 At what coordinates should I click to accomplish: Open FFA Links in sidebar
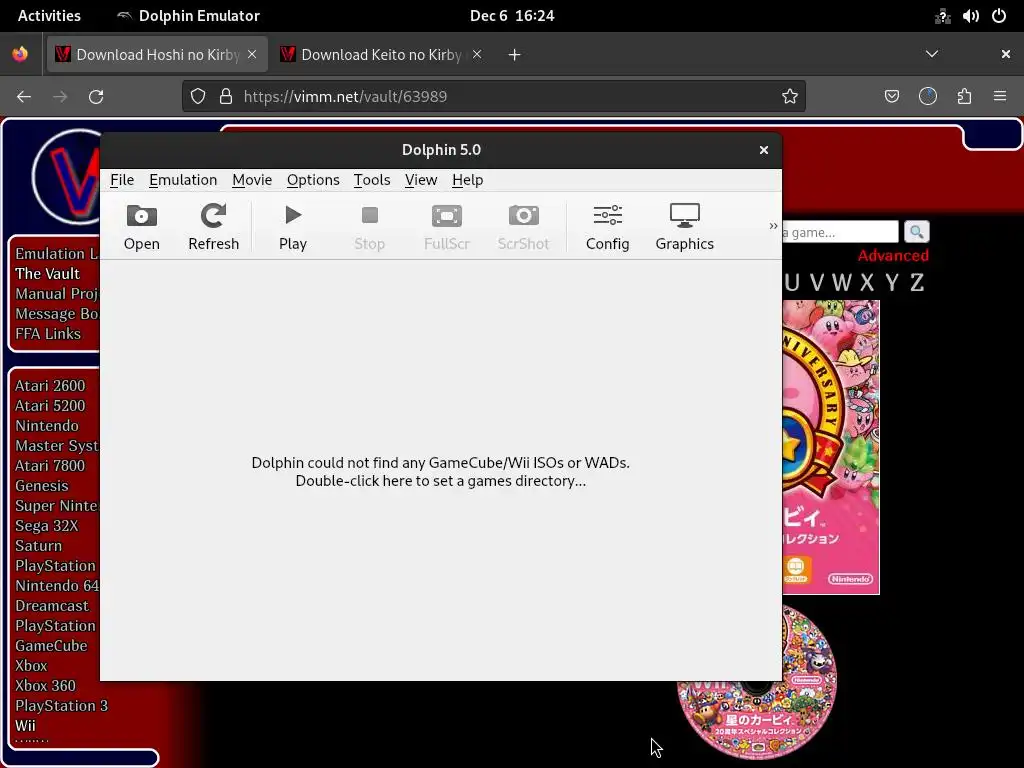click(x=48, y=334)
